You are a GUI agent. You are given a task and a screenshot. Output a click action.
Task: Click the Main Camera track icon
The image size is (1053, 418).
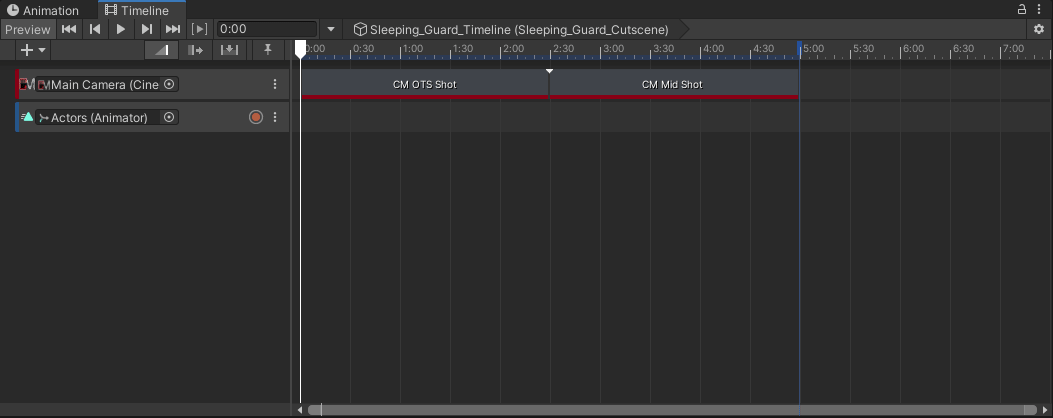(x=26, y=84)
